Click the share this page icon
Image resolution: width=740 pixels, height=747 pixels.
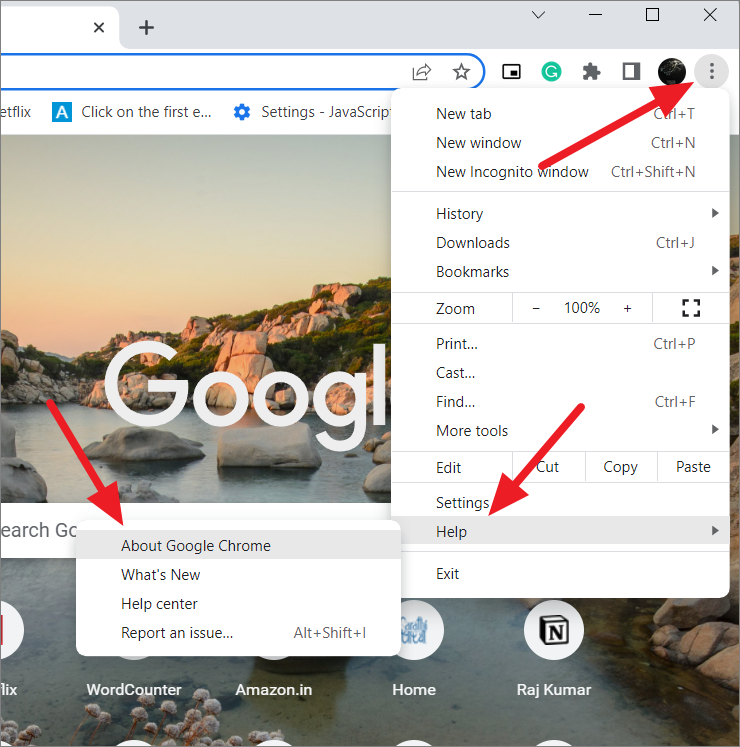421,72
